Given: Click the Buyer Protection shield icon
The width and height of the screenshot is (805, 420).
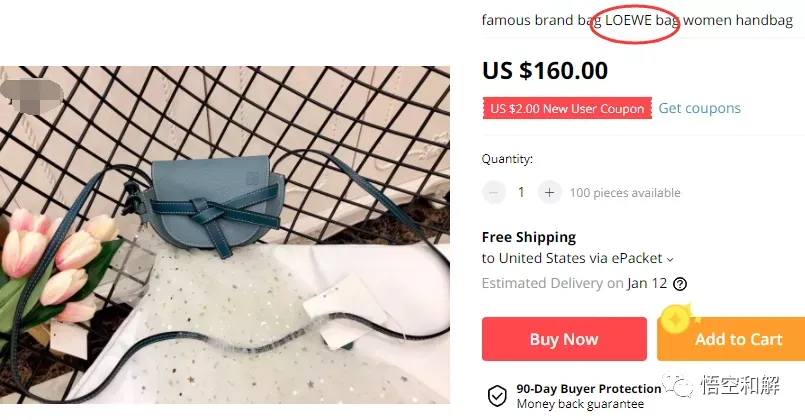Looking at the screenshot, I should (x=497, y=396).
